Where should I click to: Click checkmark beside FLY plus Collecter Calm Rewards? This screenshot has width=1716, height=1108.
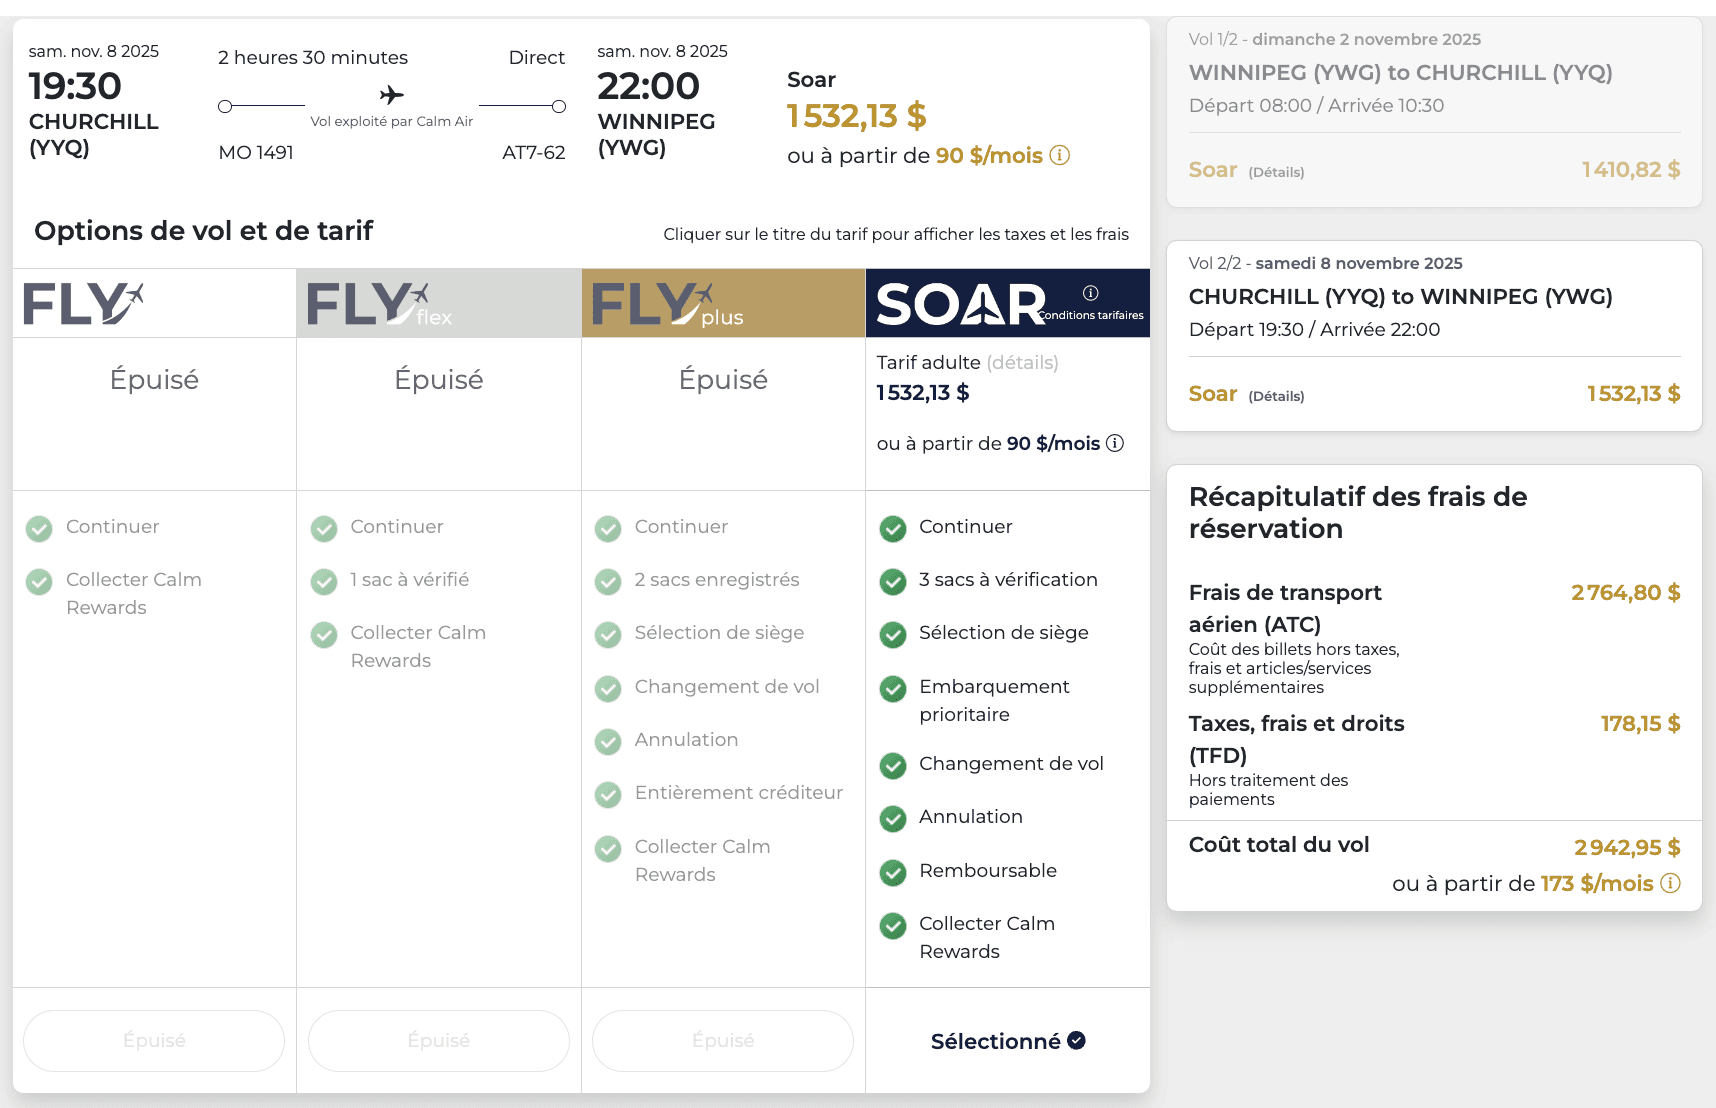[608, 848]
